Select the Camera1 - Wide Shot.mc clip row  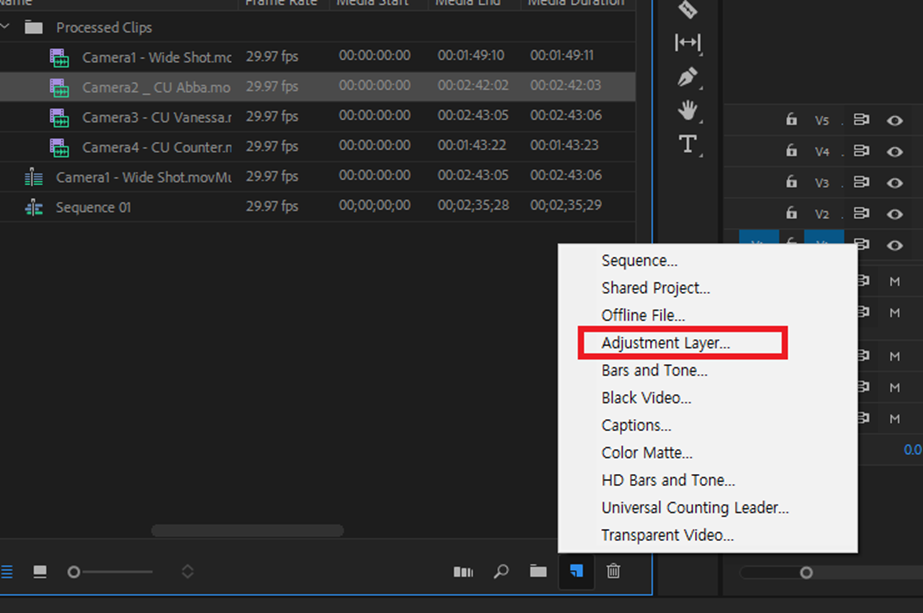(x=317, y=57)
